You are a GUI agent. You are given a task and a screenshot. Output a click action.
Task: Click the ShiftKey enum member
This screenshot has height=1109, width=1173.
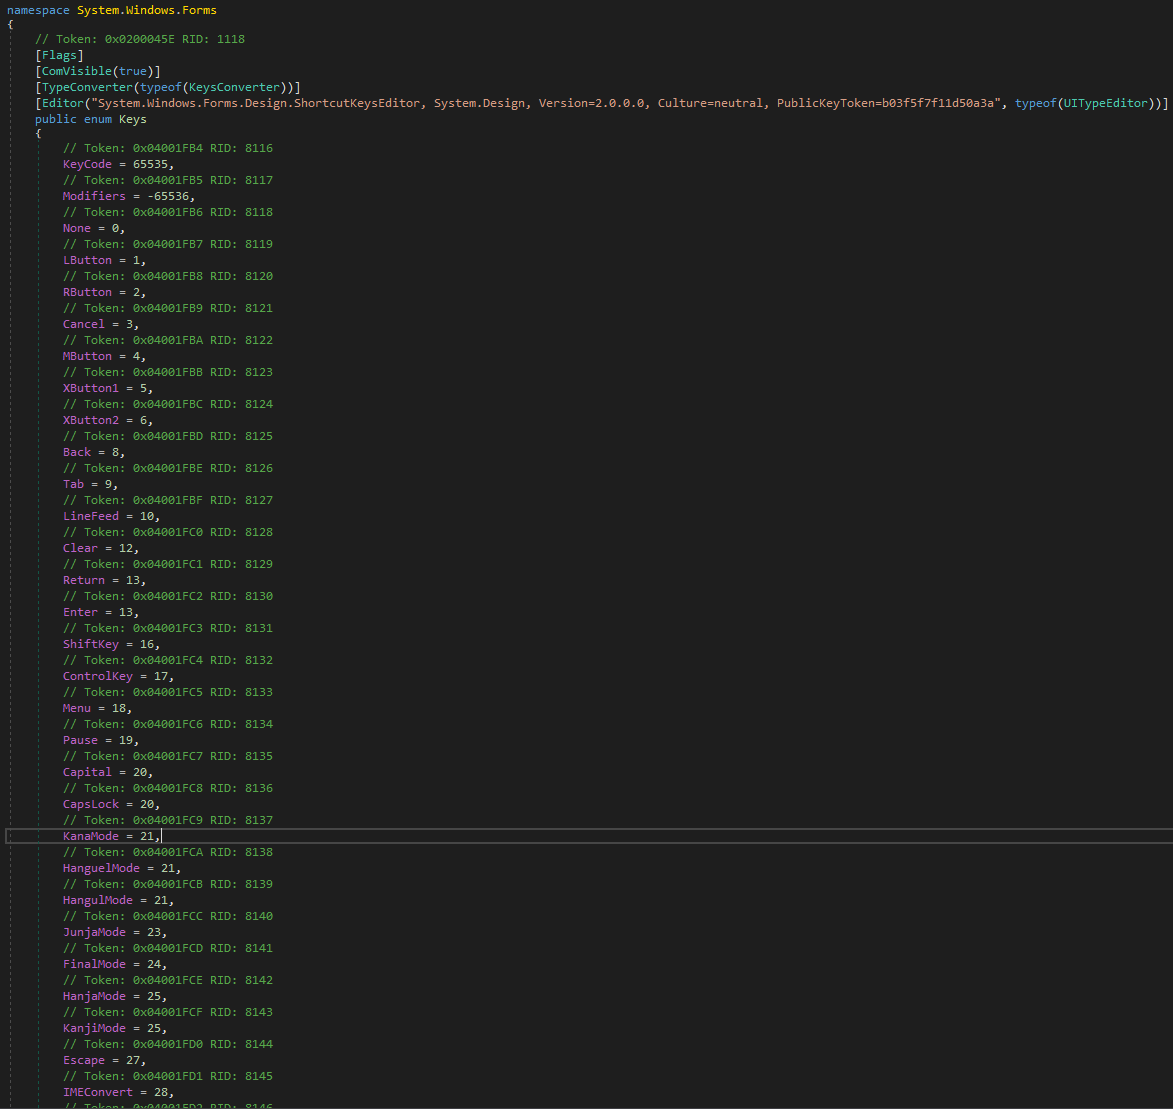point(91,644)
